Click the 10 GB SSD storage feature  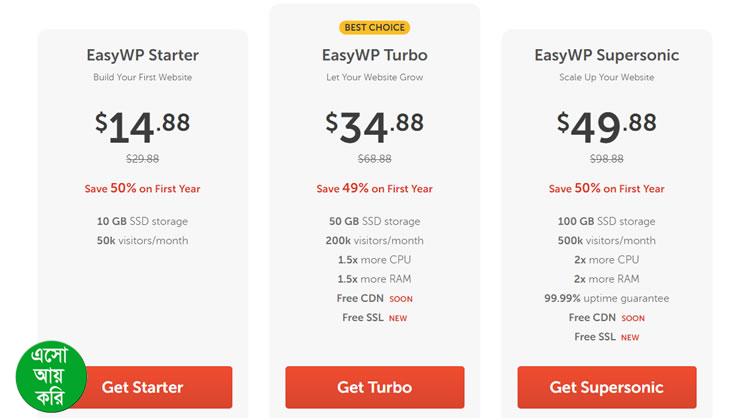[x=142, y=221]
